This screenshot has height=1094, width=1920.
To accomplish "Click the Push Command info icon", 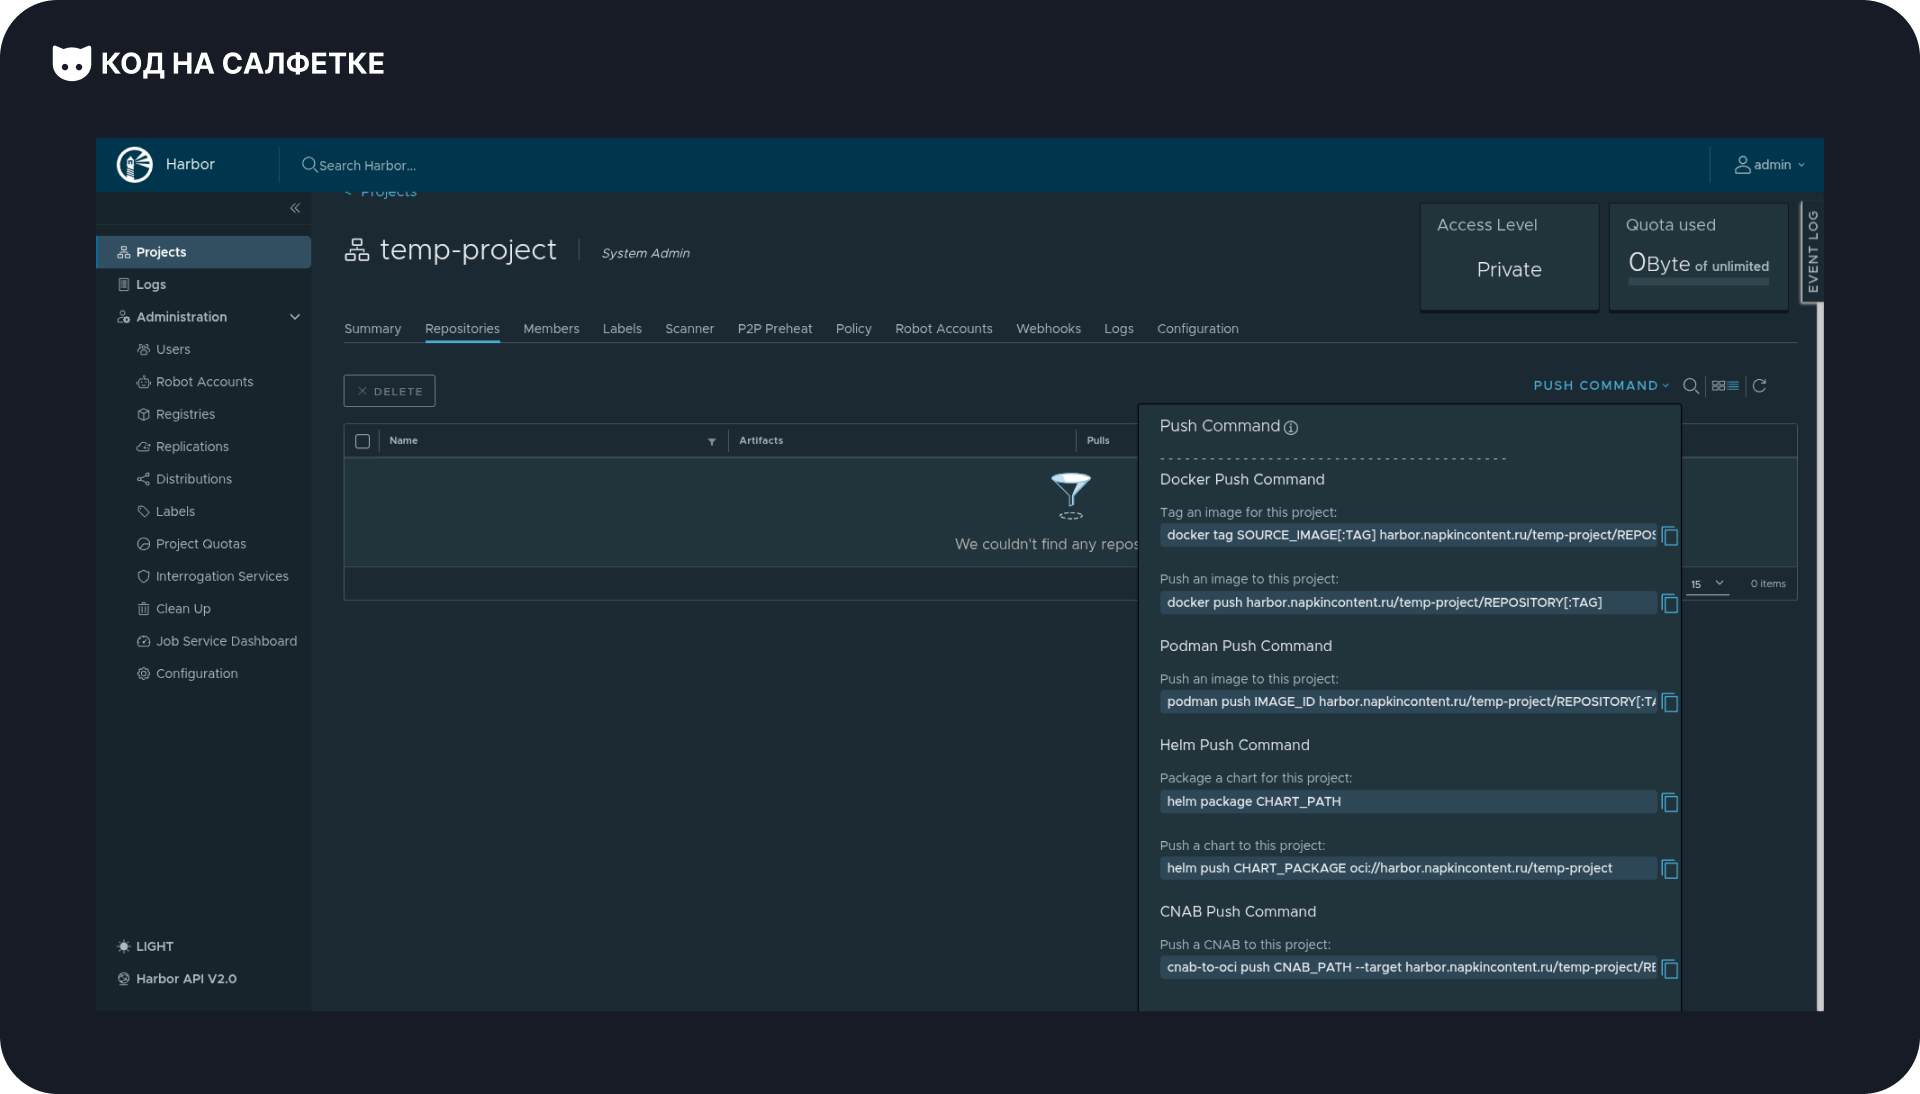I will (1291, 428).
